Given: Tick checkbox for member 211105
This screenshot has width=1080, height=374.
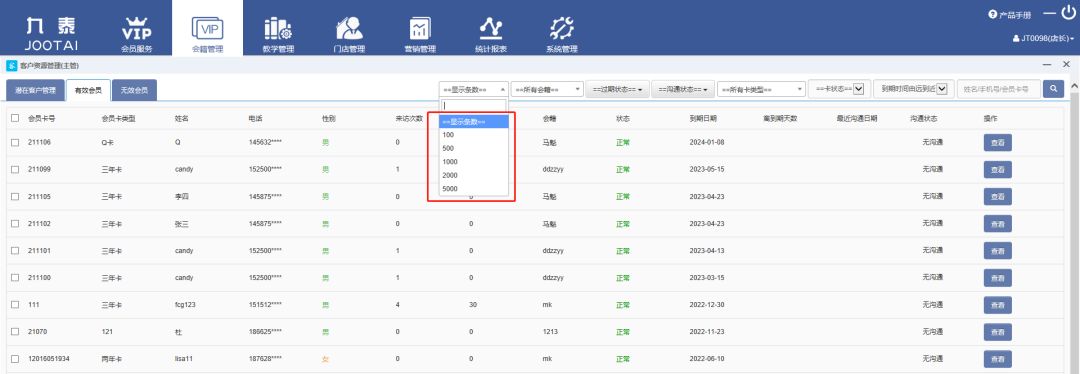Looking at the screenshot, I should tap(15, 196).
